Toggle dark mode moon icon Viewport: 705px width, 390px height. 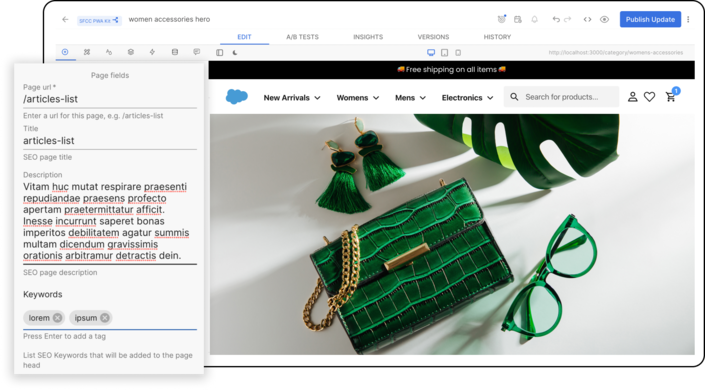(235, 53)
